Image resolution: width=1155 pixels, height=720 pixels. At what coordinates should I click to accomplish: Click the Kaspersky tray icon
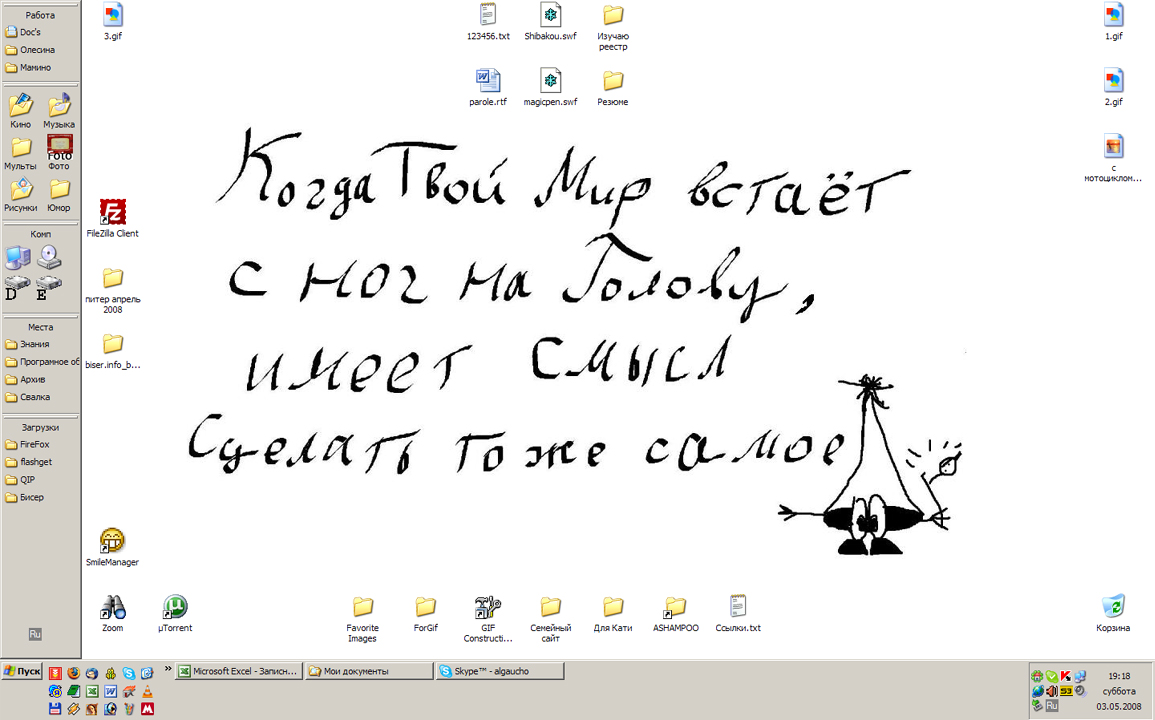1066,677
